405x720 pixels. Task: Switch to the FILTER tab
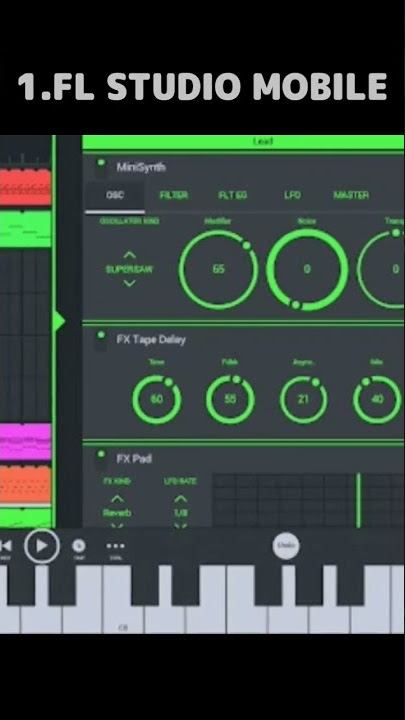tap(174, 196)
